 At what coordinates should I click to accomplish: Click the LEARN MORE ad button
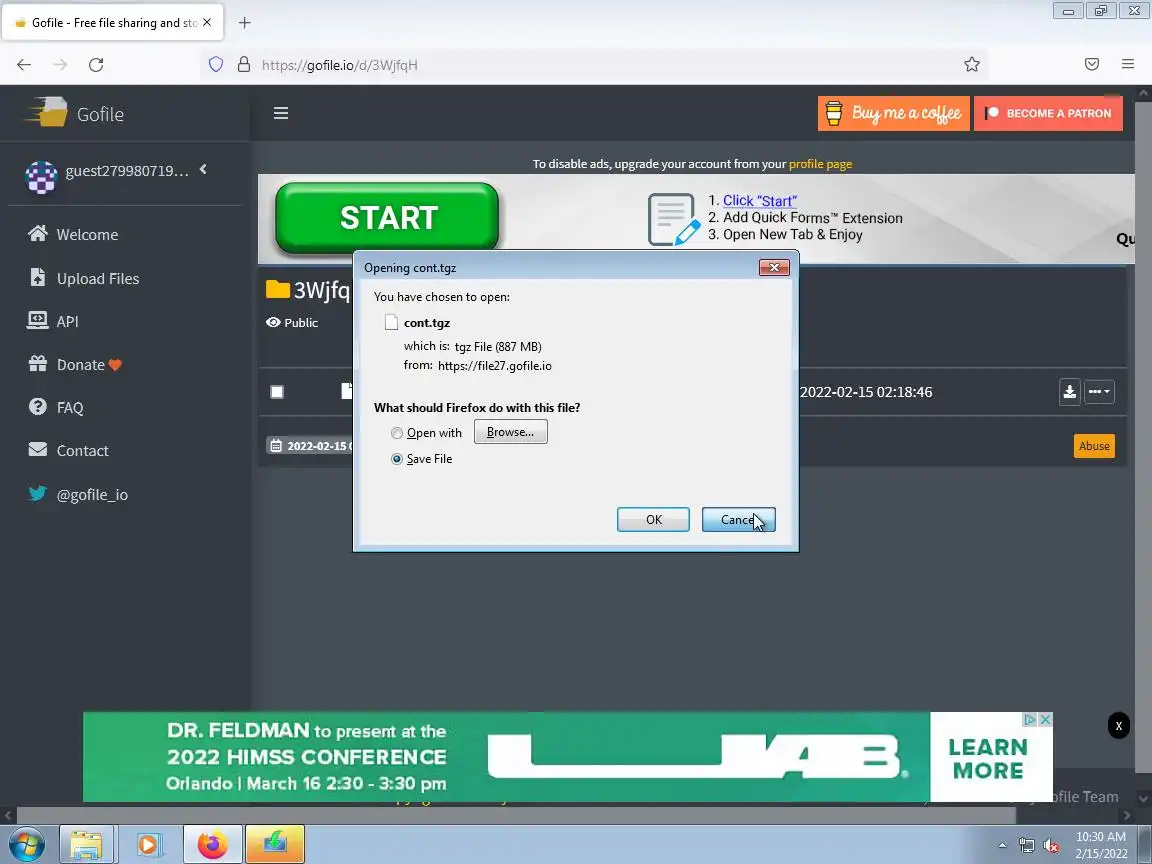click(x=988, y=758)
